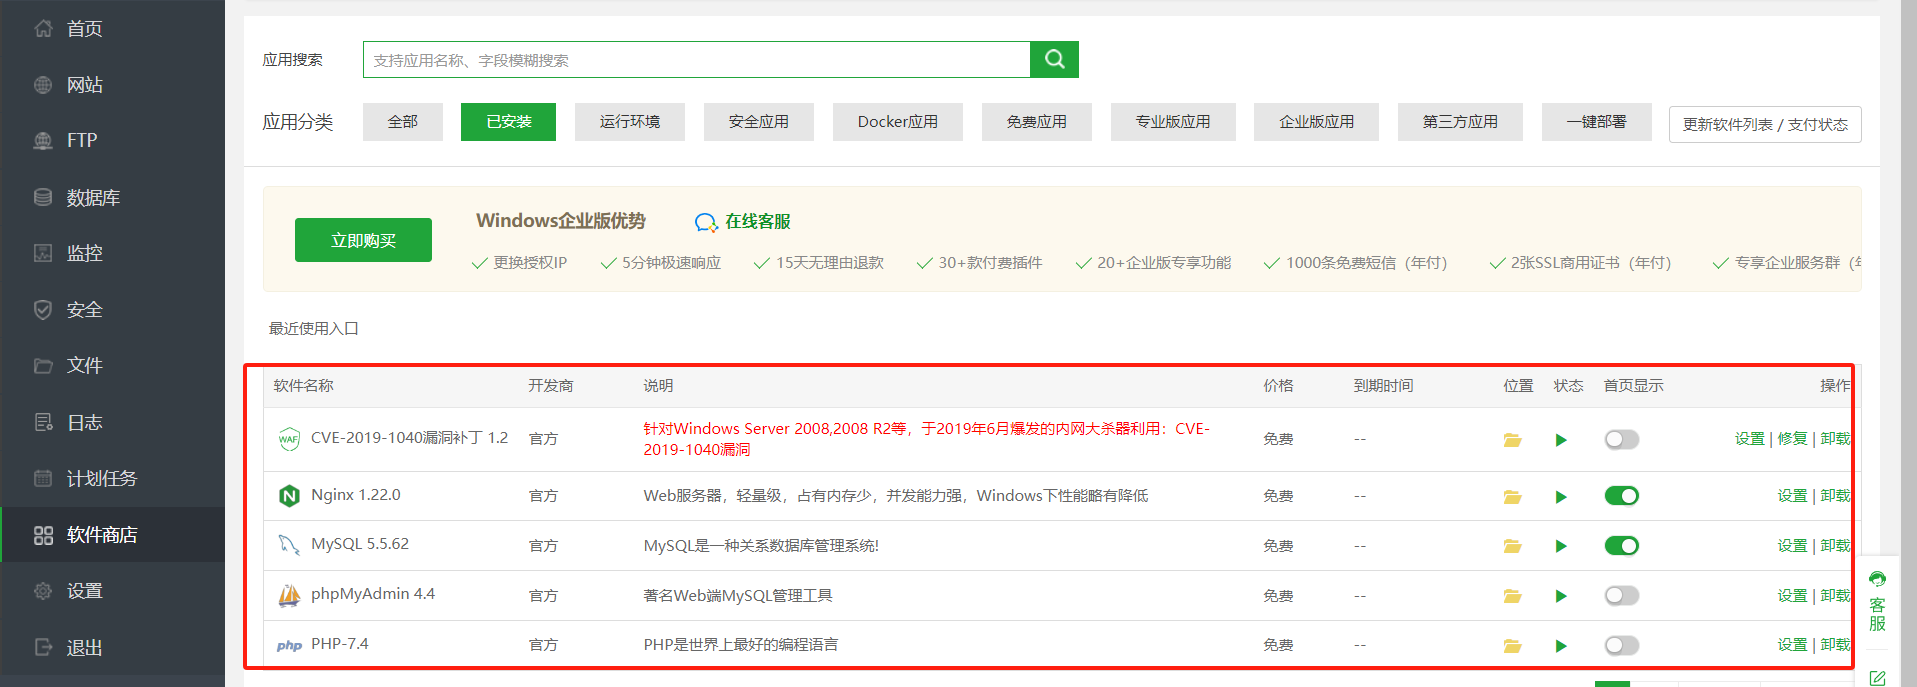Click the play status icon for PHP-7.4
1917x687 pixels.
1561,646
